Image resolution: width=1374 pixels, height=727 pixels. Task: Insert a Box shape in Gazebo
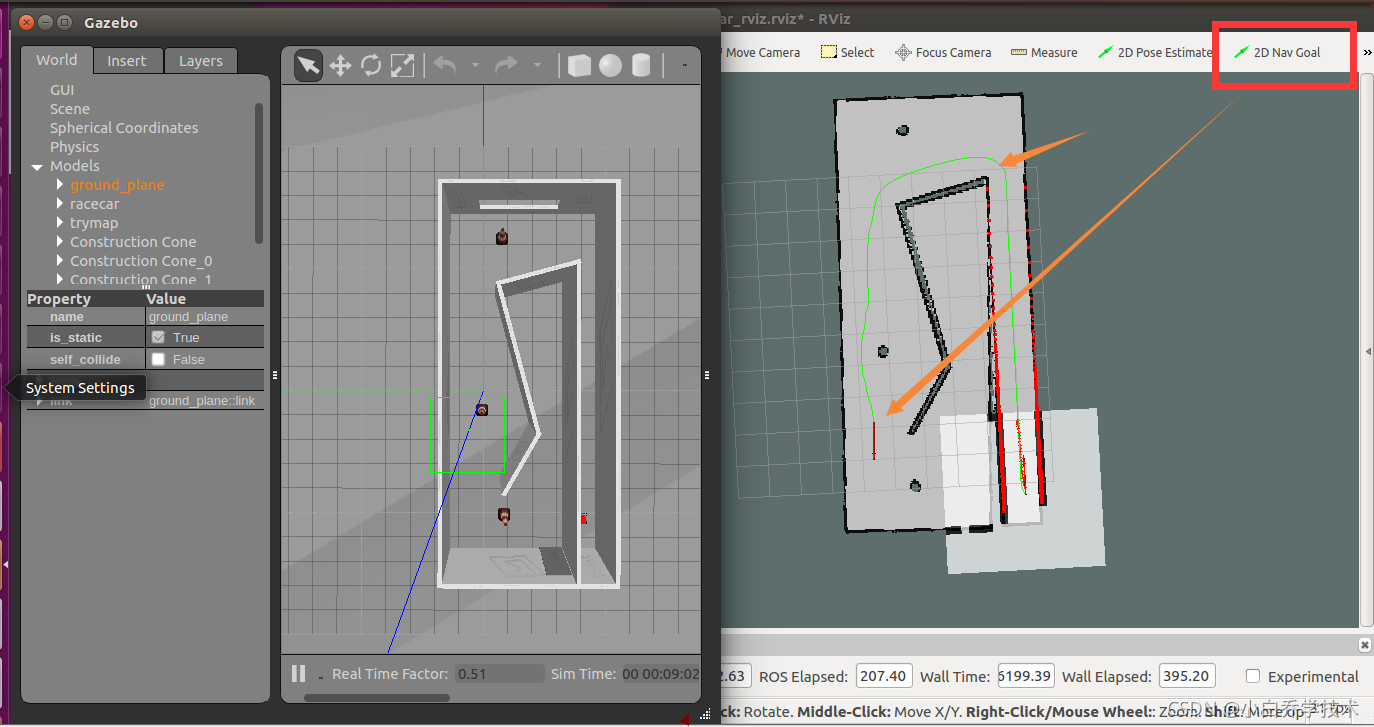[x=579, y=66]
